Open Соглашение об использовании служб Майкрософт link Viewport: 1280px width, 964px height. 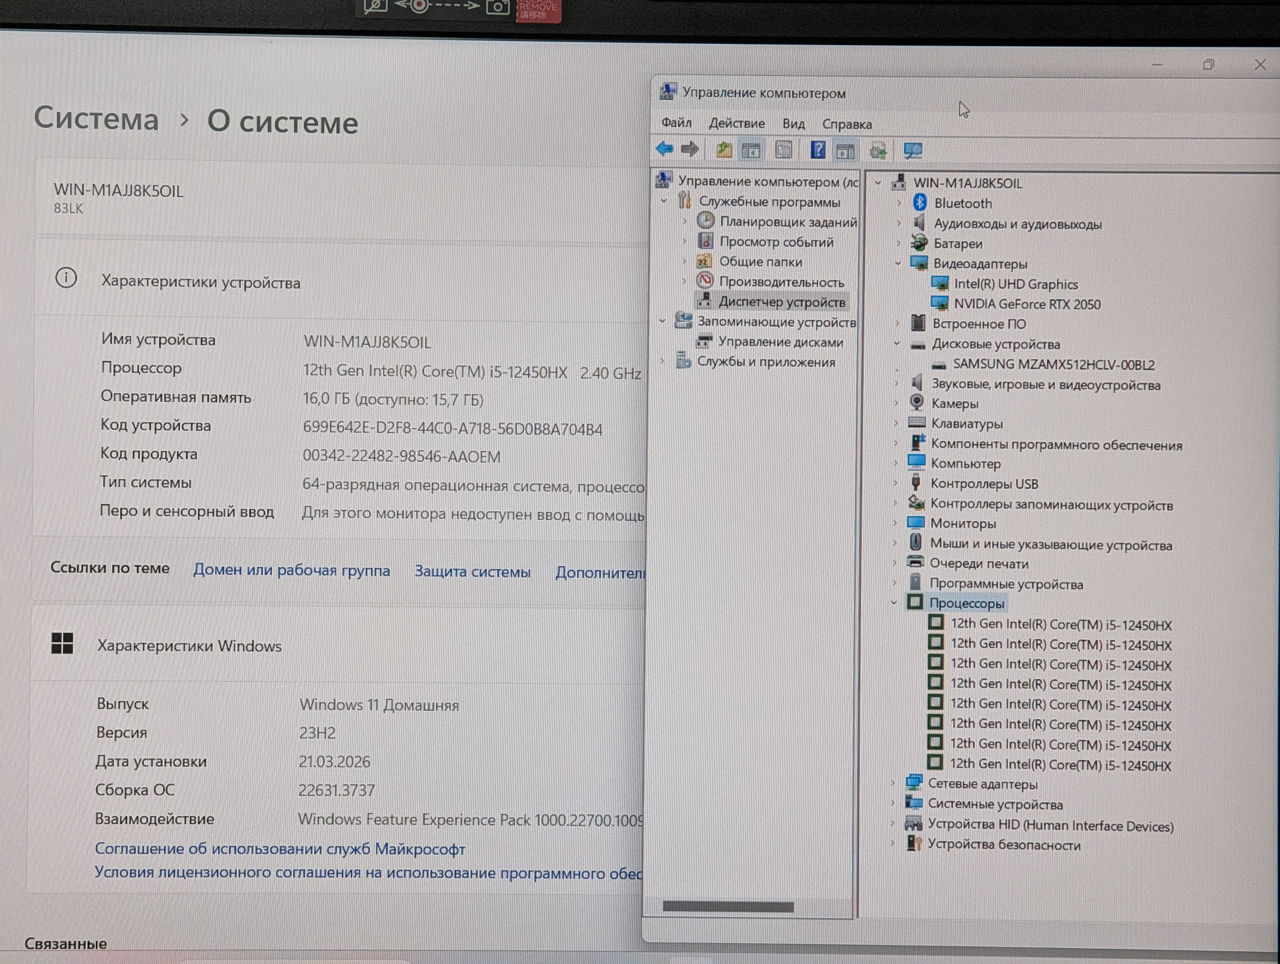coord(280,849)
